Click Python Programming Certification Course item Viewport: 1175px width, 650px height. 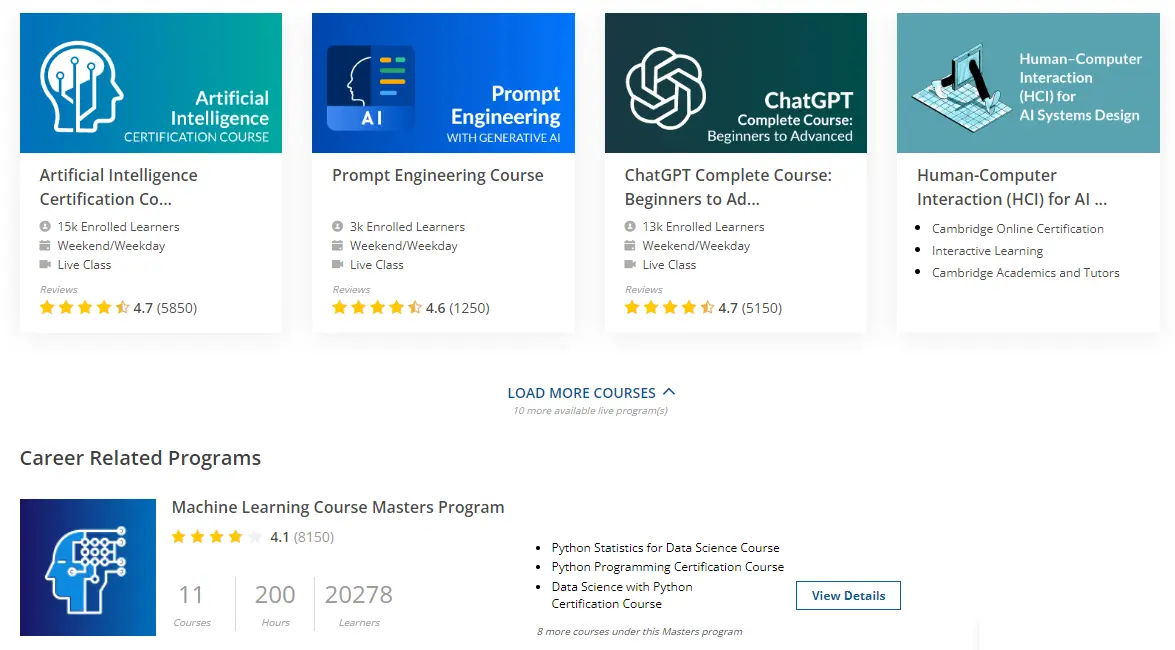[668, 567]
